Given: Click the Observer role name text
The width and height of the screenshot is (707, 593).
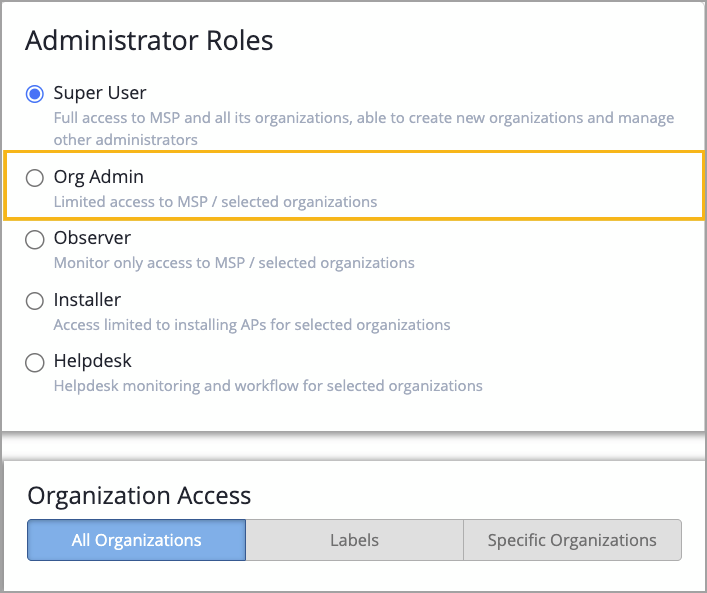Looking at the screenshot, I should (x=92, y=238).
